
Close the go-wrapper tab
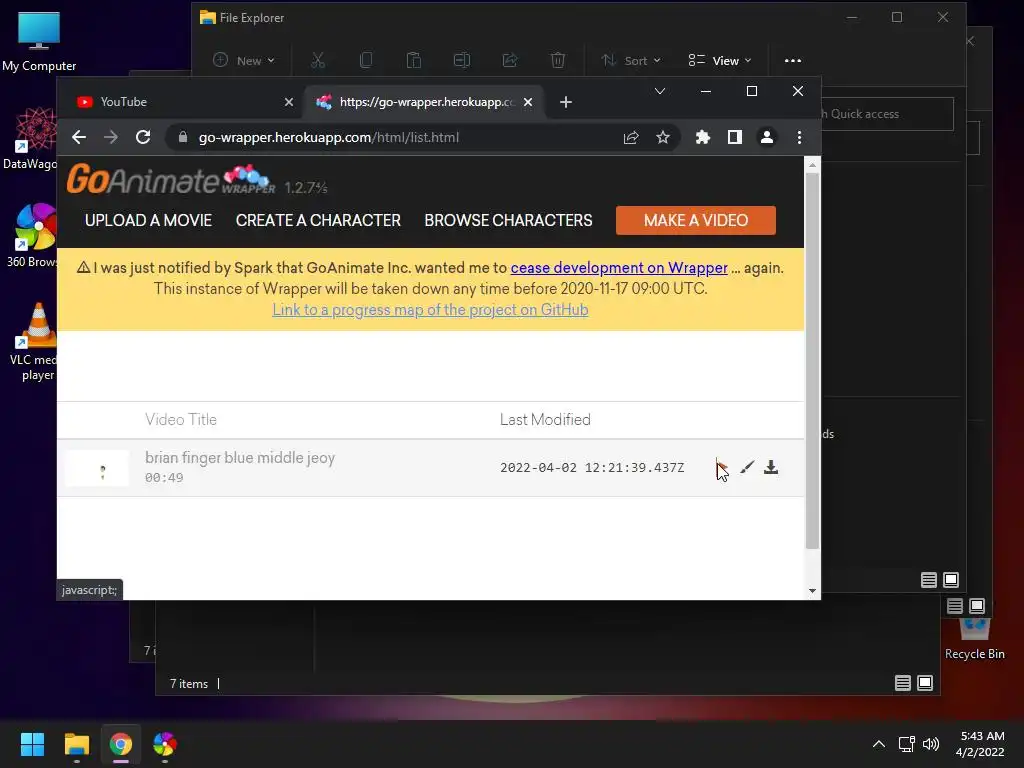point(528,102)
